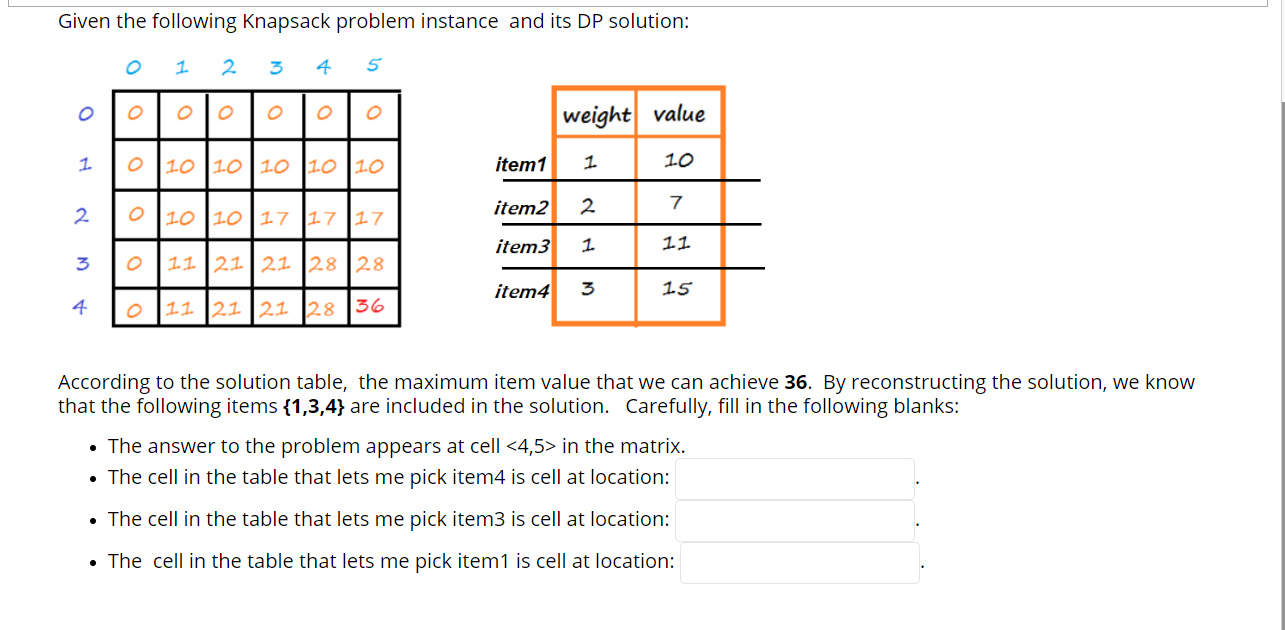Click the blank field for item1 location
The image size is (1285, 630).
[799, 561]
